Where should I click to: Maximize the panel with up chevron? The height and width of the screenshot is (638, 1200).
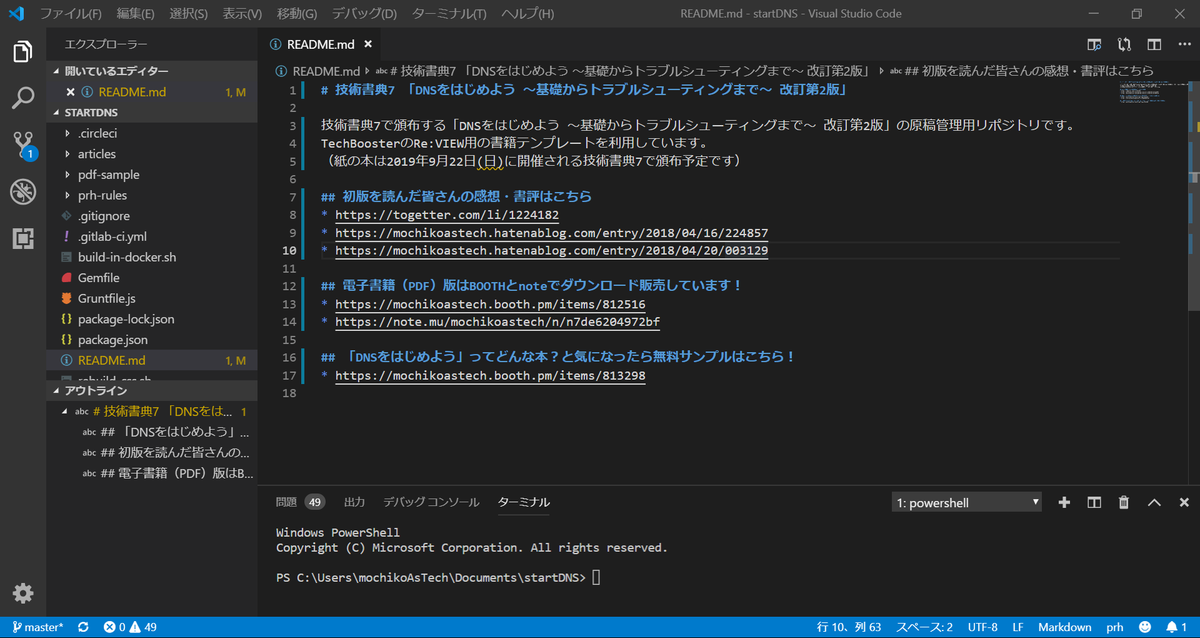tap(1154, 502)
